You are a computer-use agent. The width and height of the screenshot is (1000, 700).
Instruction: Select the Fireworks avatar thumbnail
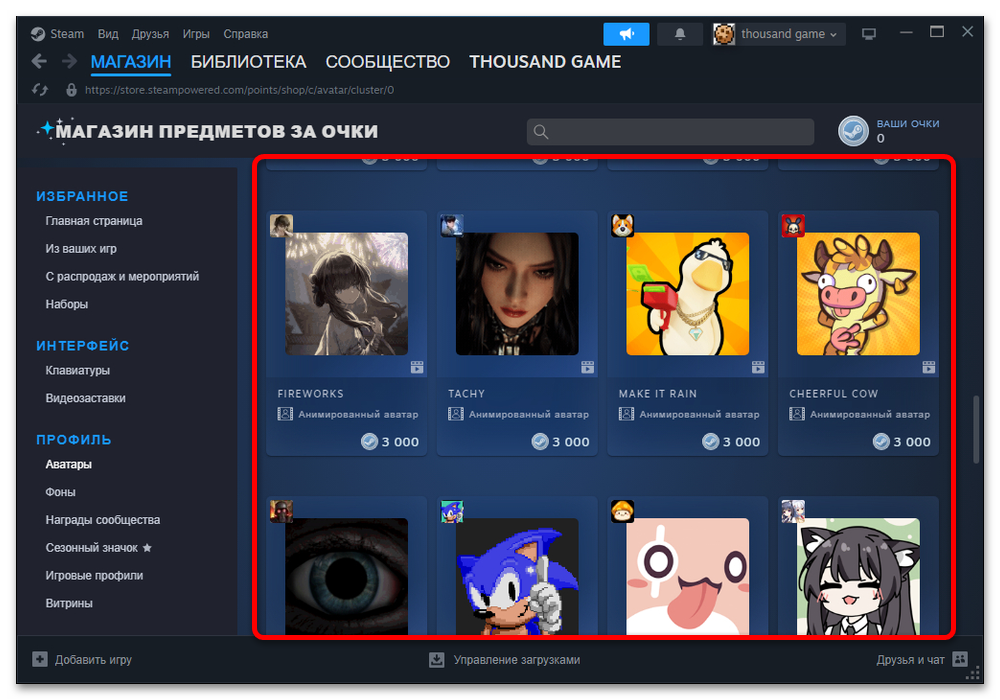(x=346, y=294)
